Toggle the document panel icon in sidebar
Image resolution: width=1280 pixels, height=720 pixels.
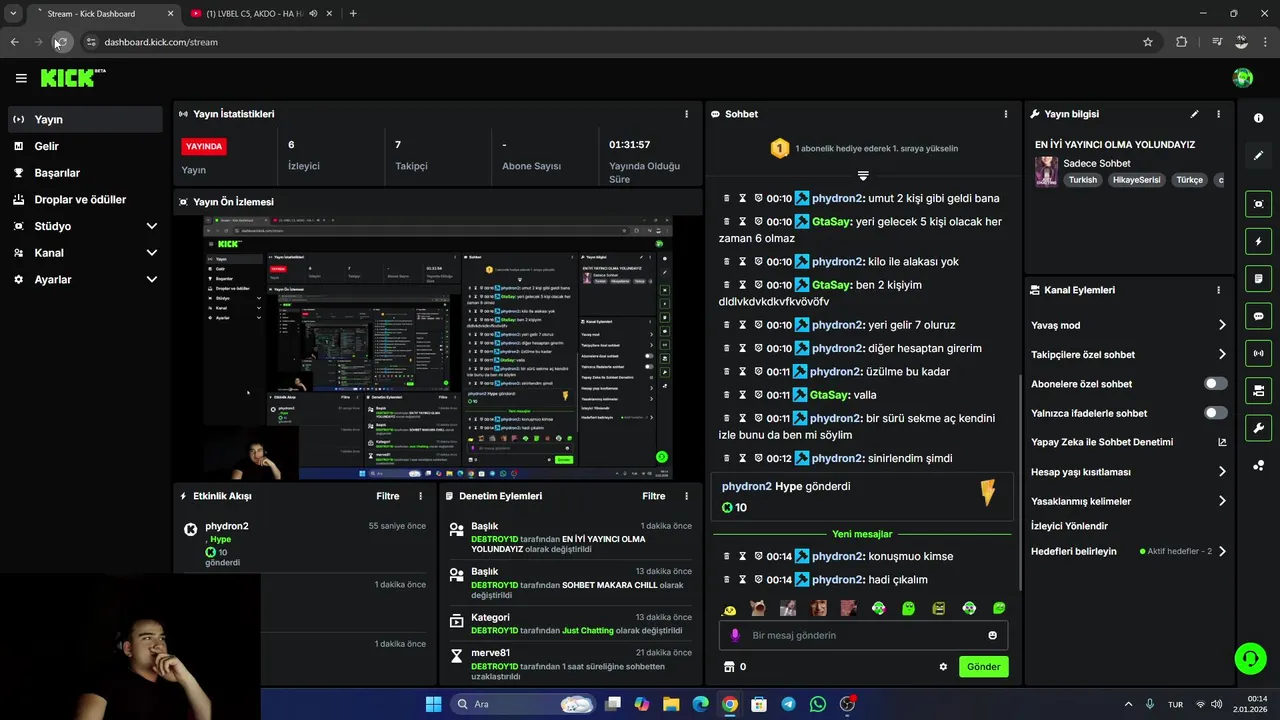(x=1258, y=278)
